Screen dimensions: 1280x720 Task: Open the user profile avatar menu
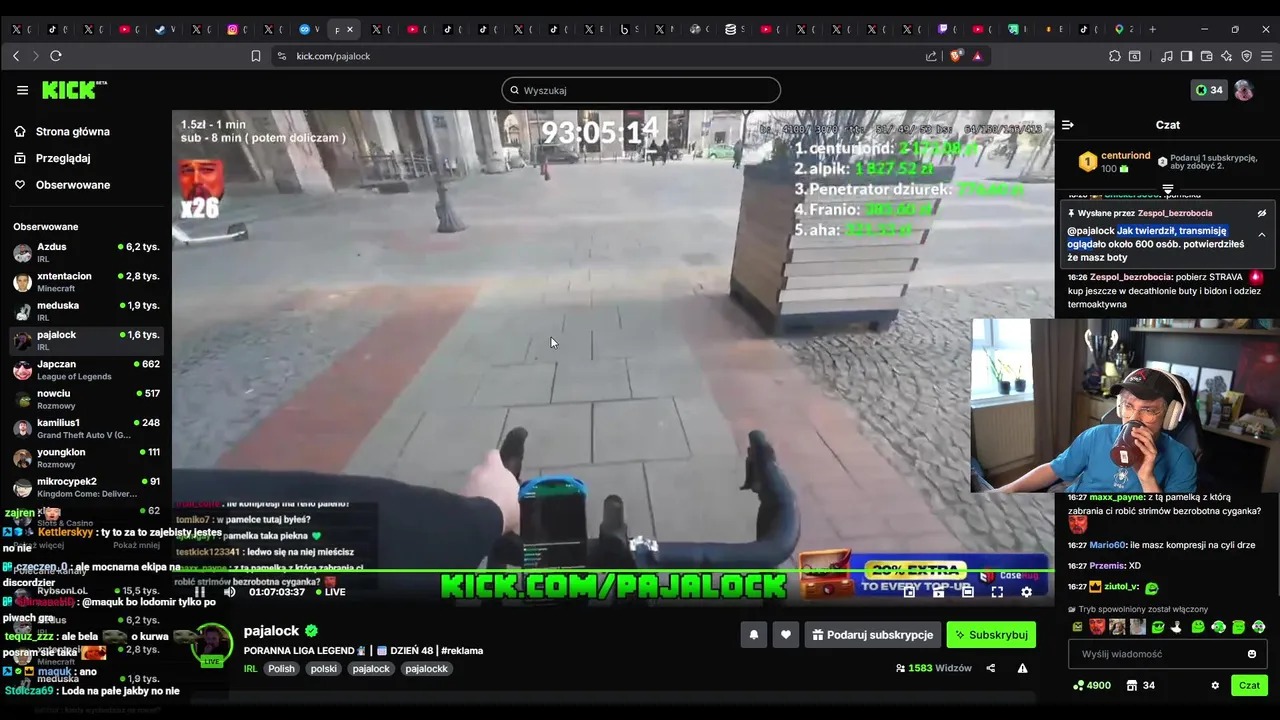[1243, 90]
